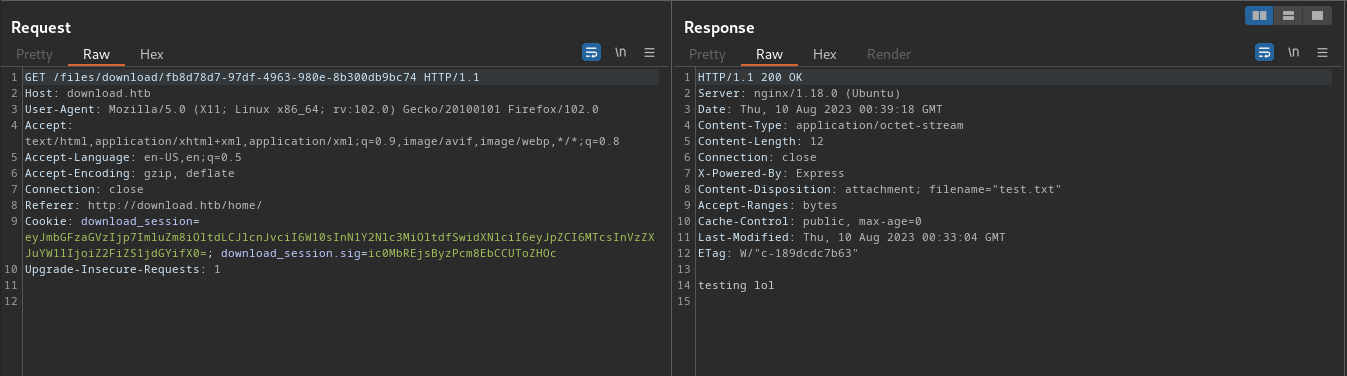The height and width of the screenshot is (376, 1347).
Task: Open Request panel hamburger options menu
Action: (x=649, y=52)
